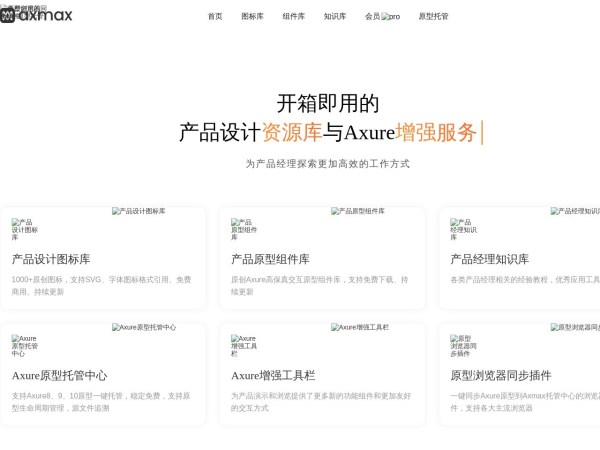Click the 产品设计图标库 banner image at card top

[x=139, y=211]
